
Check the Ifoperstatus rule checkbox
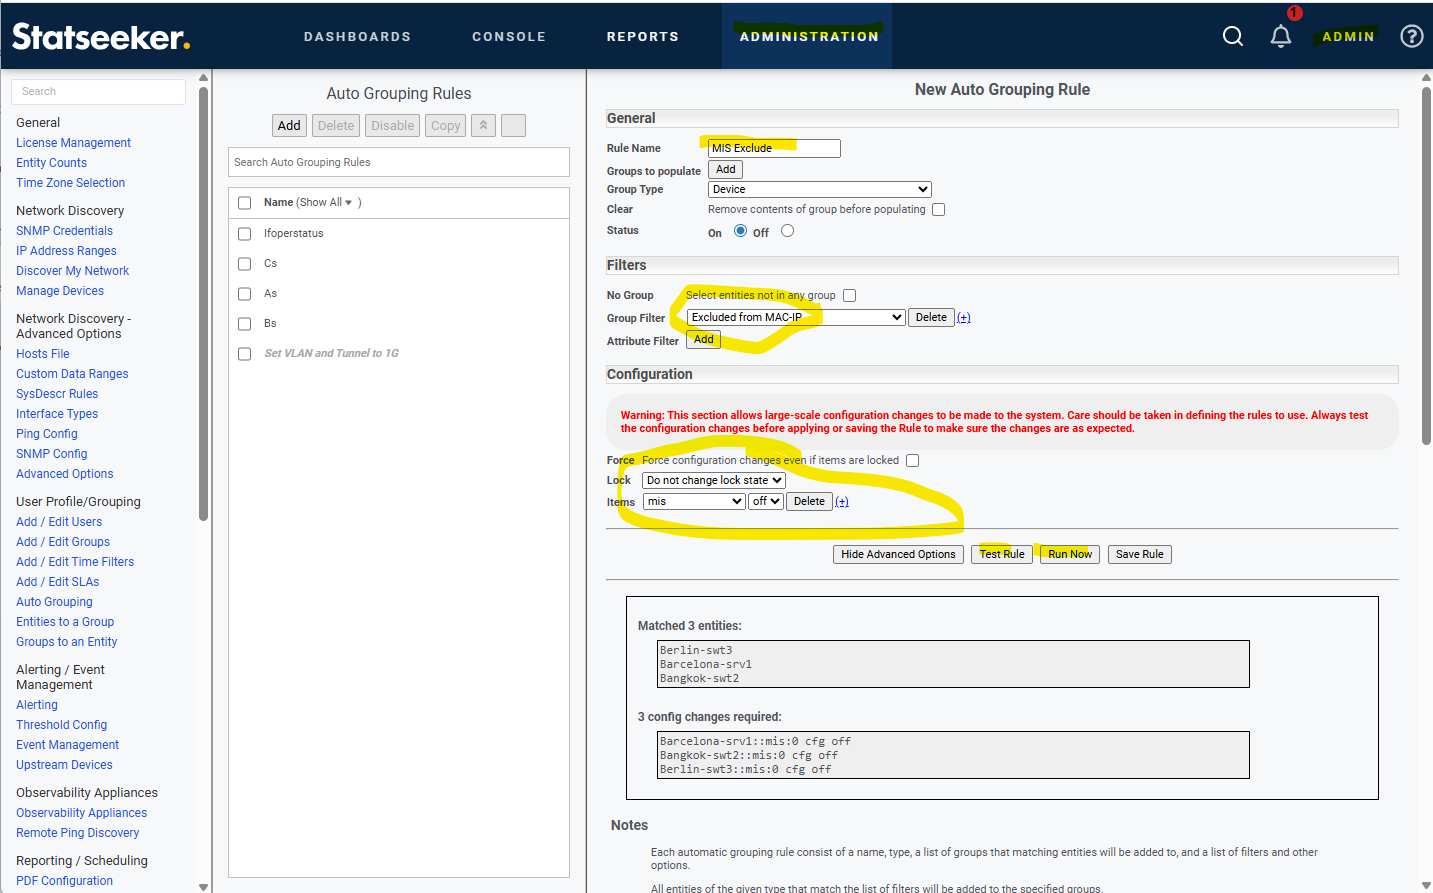244,234
